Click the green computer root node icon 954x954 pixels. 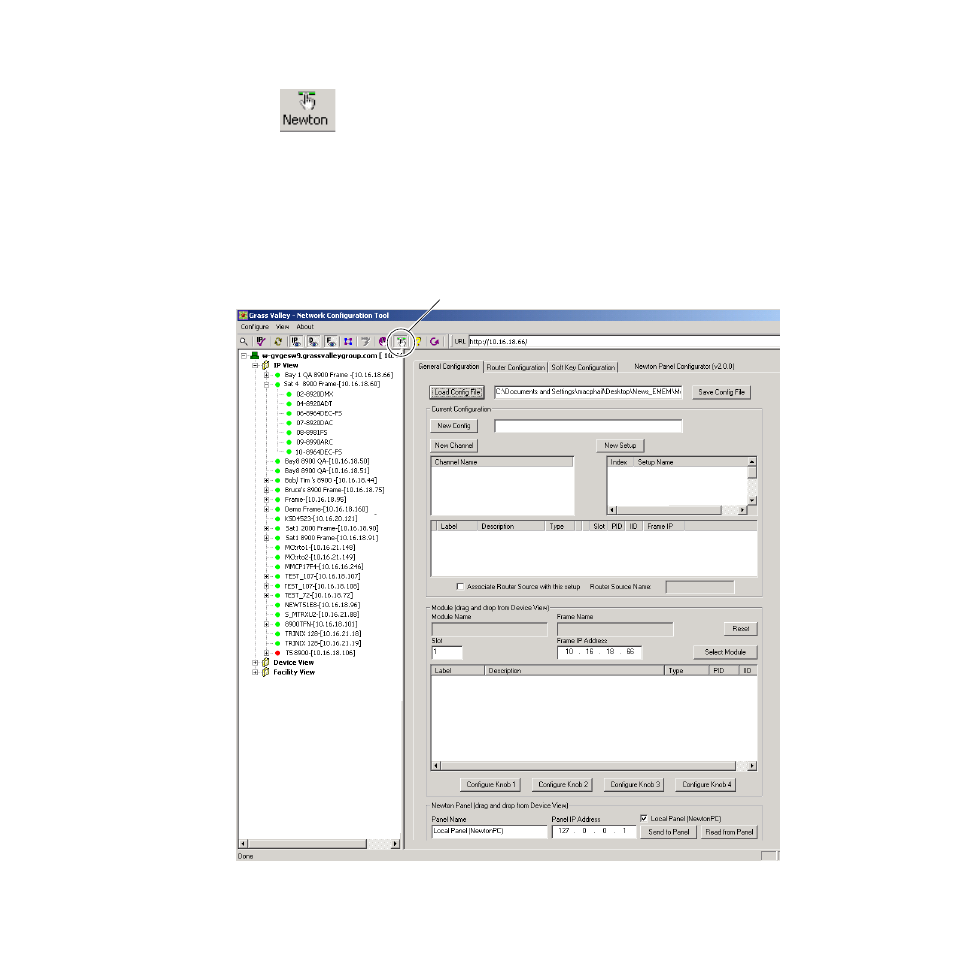[x=255, y=355]
